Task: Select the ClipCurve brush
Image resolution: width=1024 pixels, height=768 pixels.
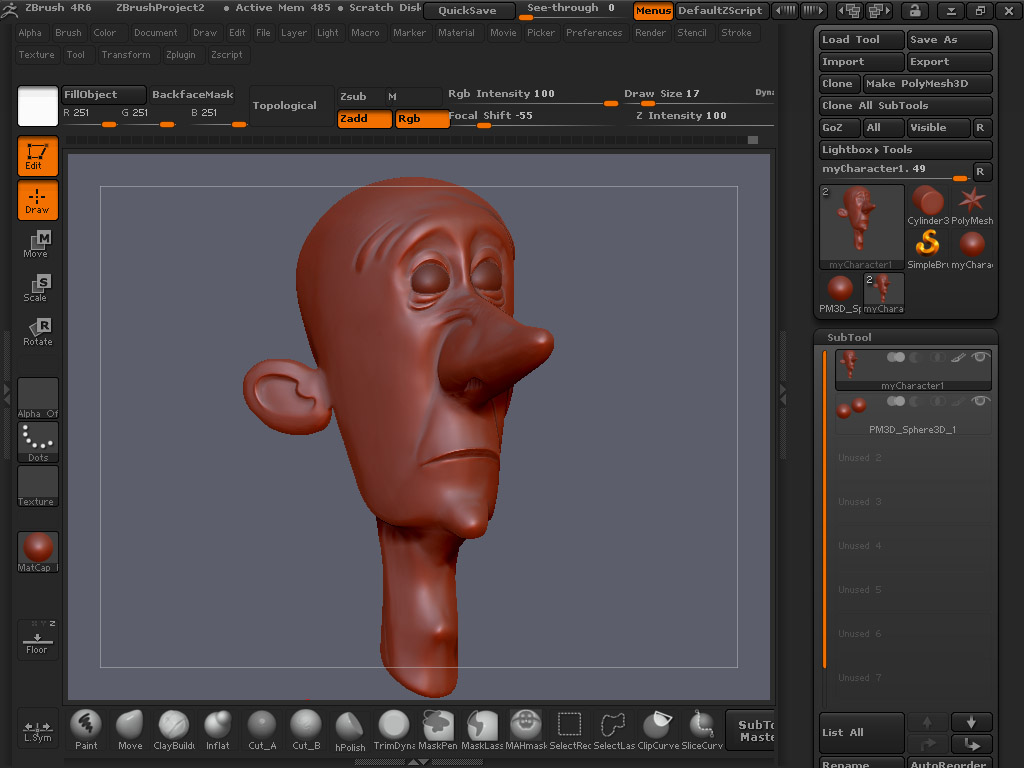Action: (658, 729)
